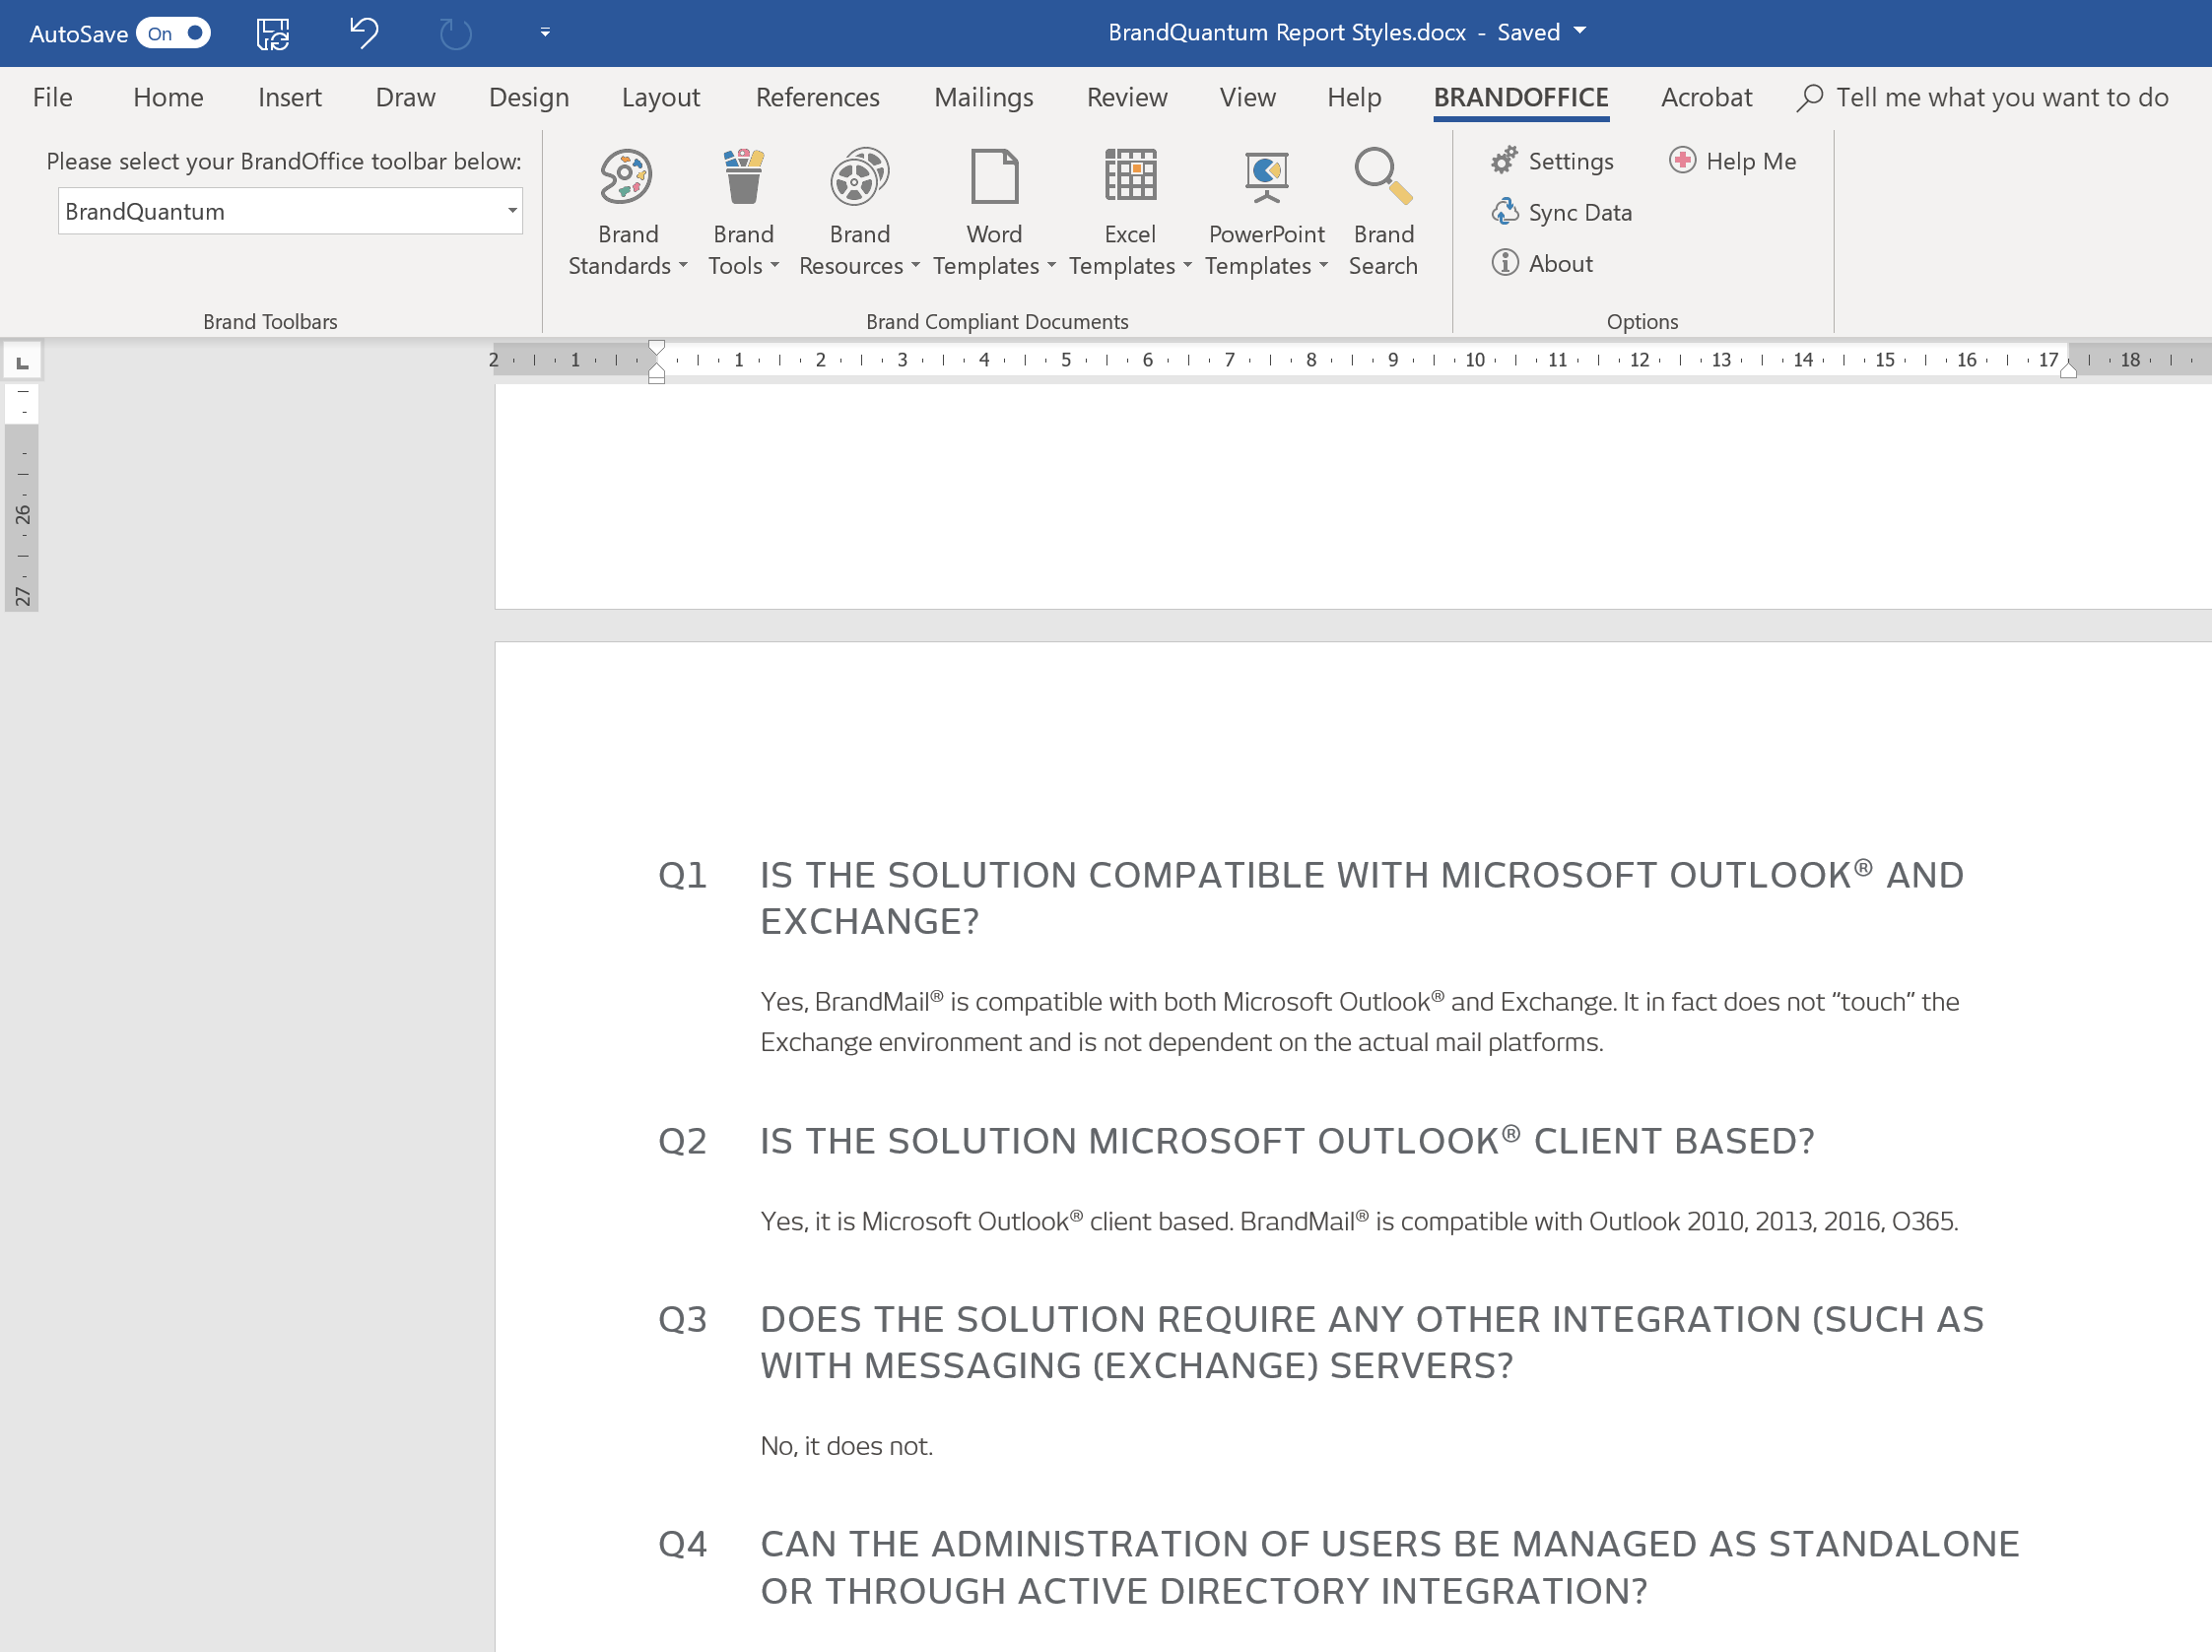The height and width of the screenshot is (1652, 2212).
Task: Click the tab selector box beside ruler
Action: 22,362
